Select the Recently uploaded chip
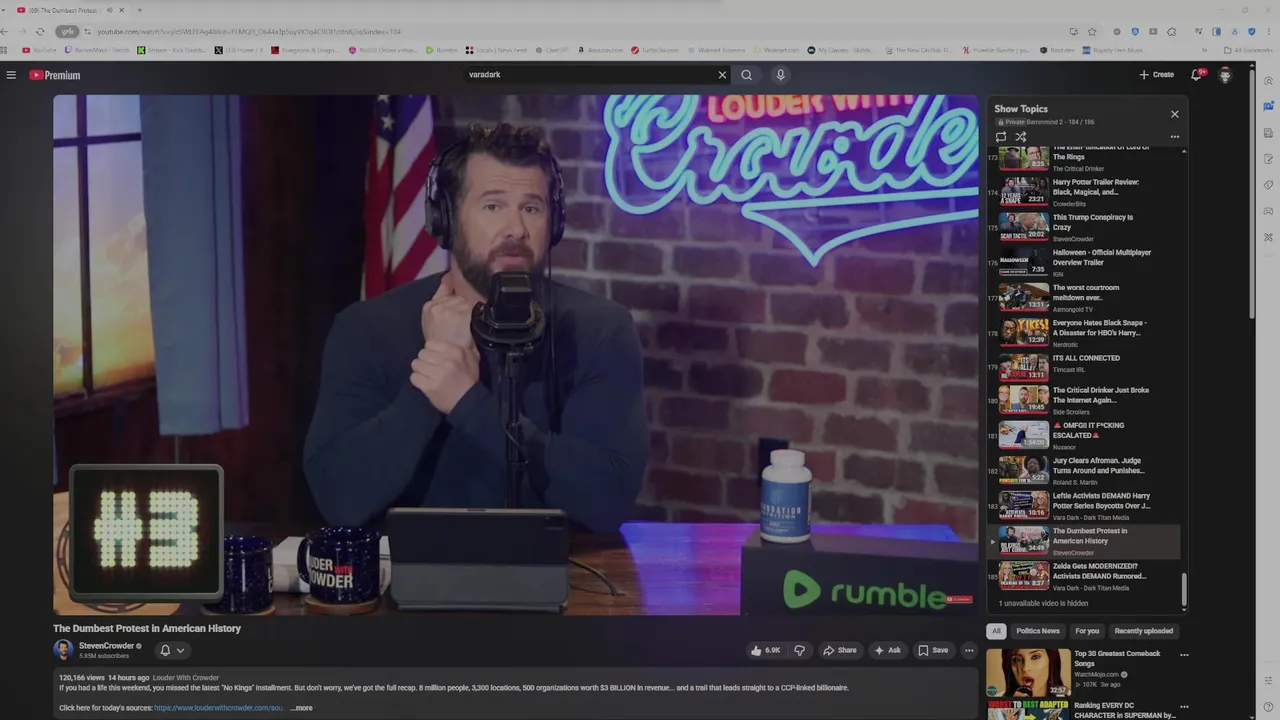The width and height of the screenshot is (1280, 720). click(x=1144, y=631)
